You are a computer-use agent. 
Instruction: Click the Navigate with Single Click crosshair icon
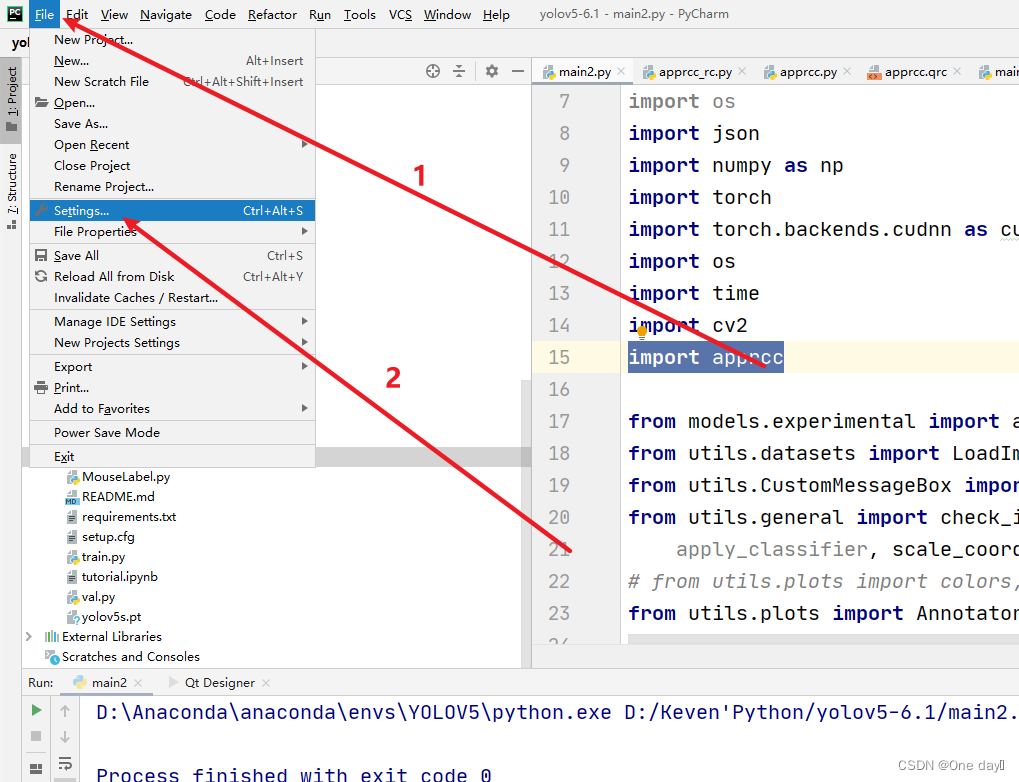pos(432,71)
